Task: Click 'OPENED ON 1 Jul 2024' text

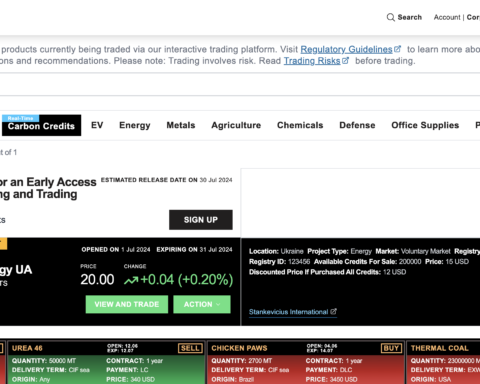Action: pyautogui.click(x=116, y=250)
